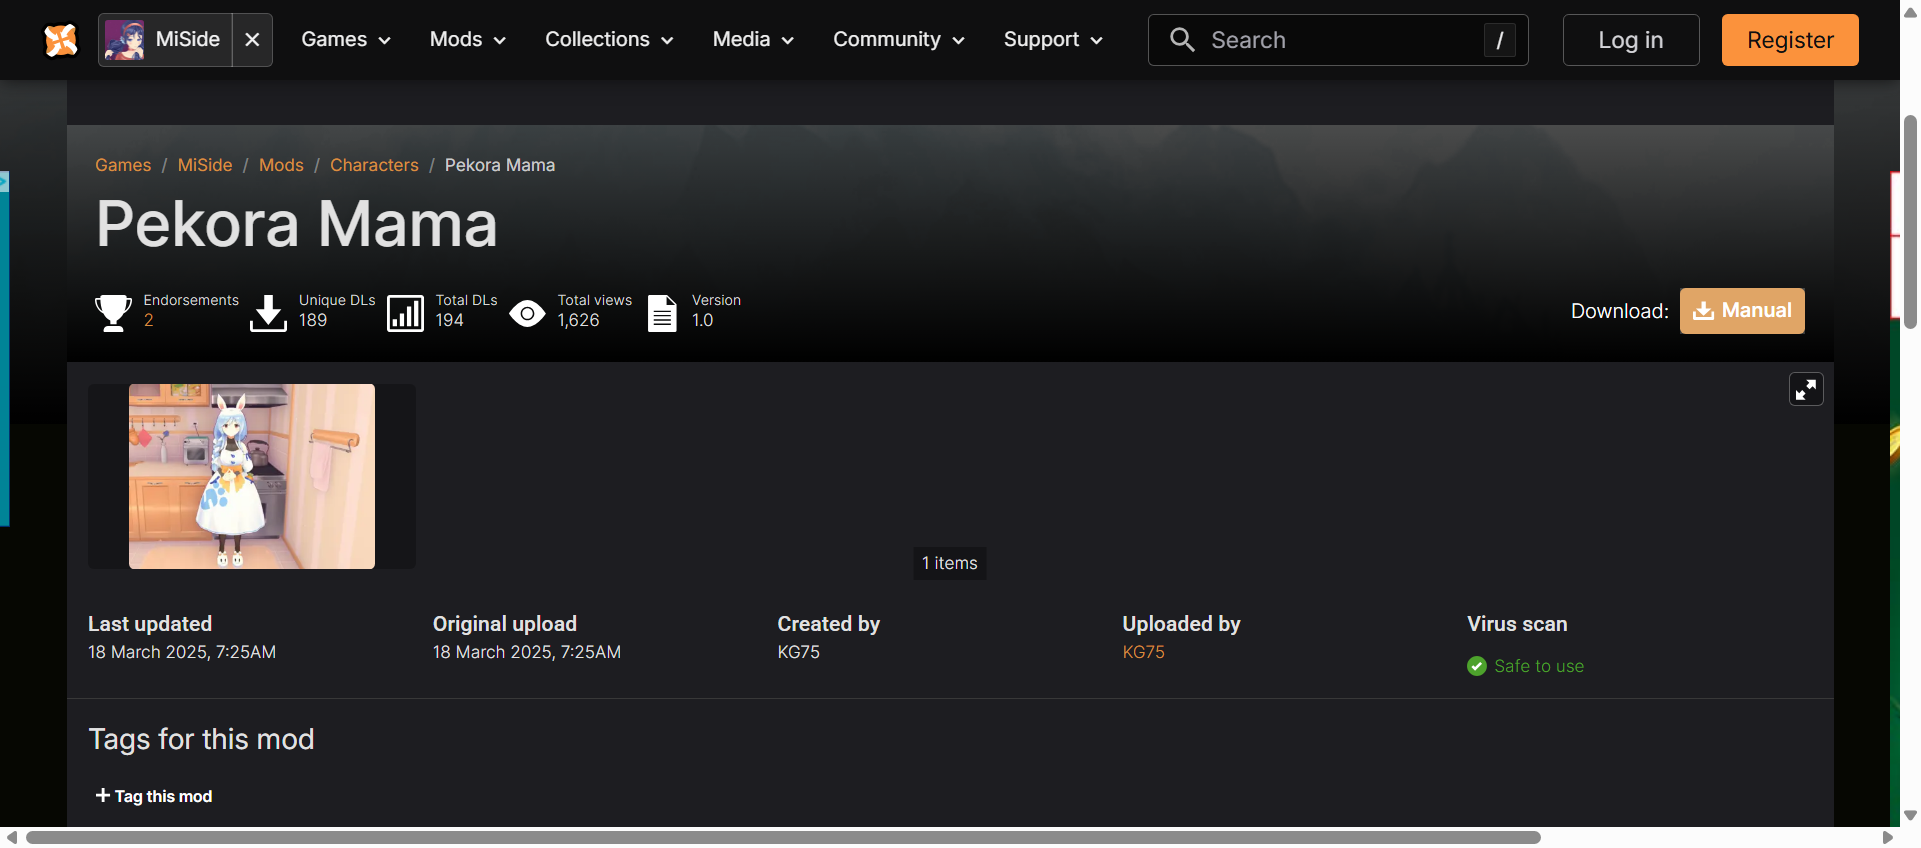Click the Unique DLs download icon
Screen dimensions: 1921x848
click(268, 312)
